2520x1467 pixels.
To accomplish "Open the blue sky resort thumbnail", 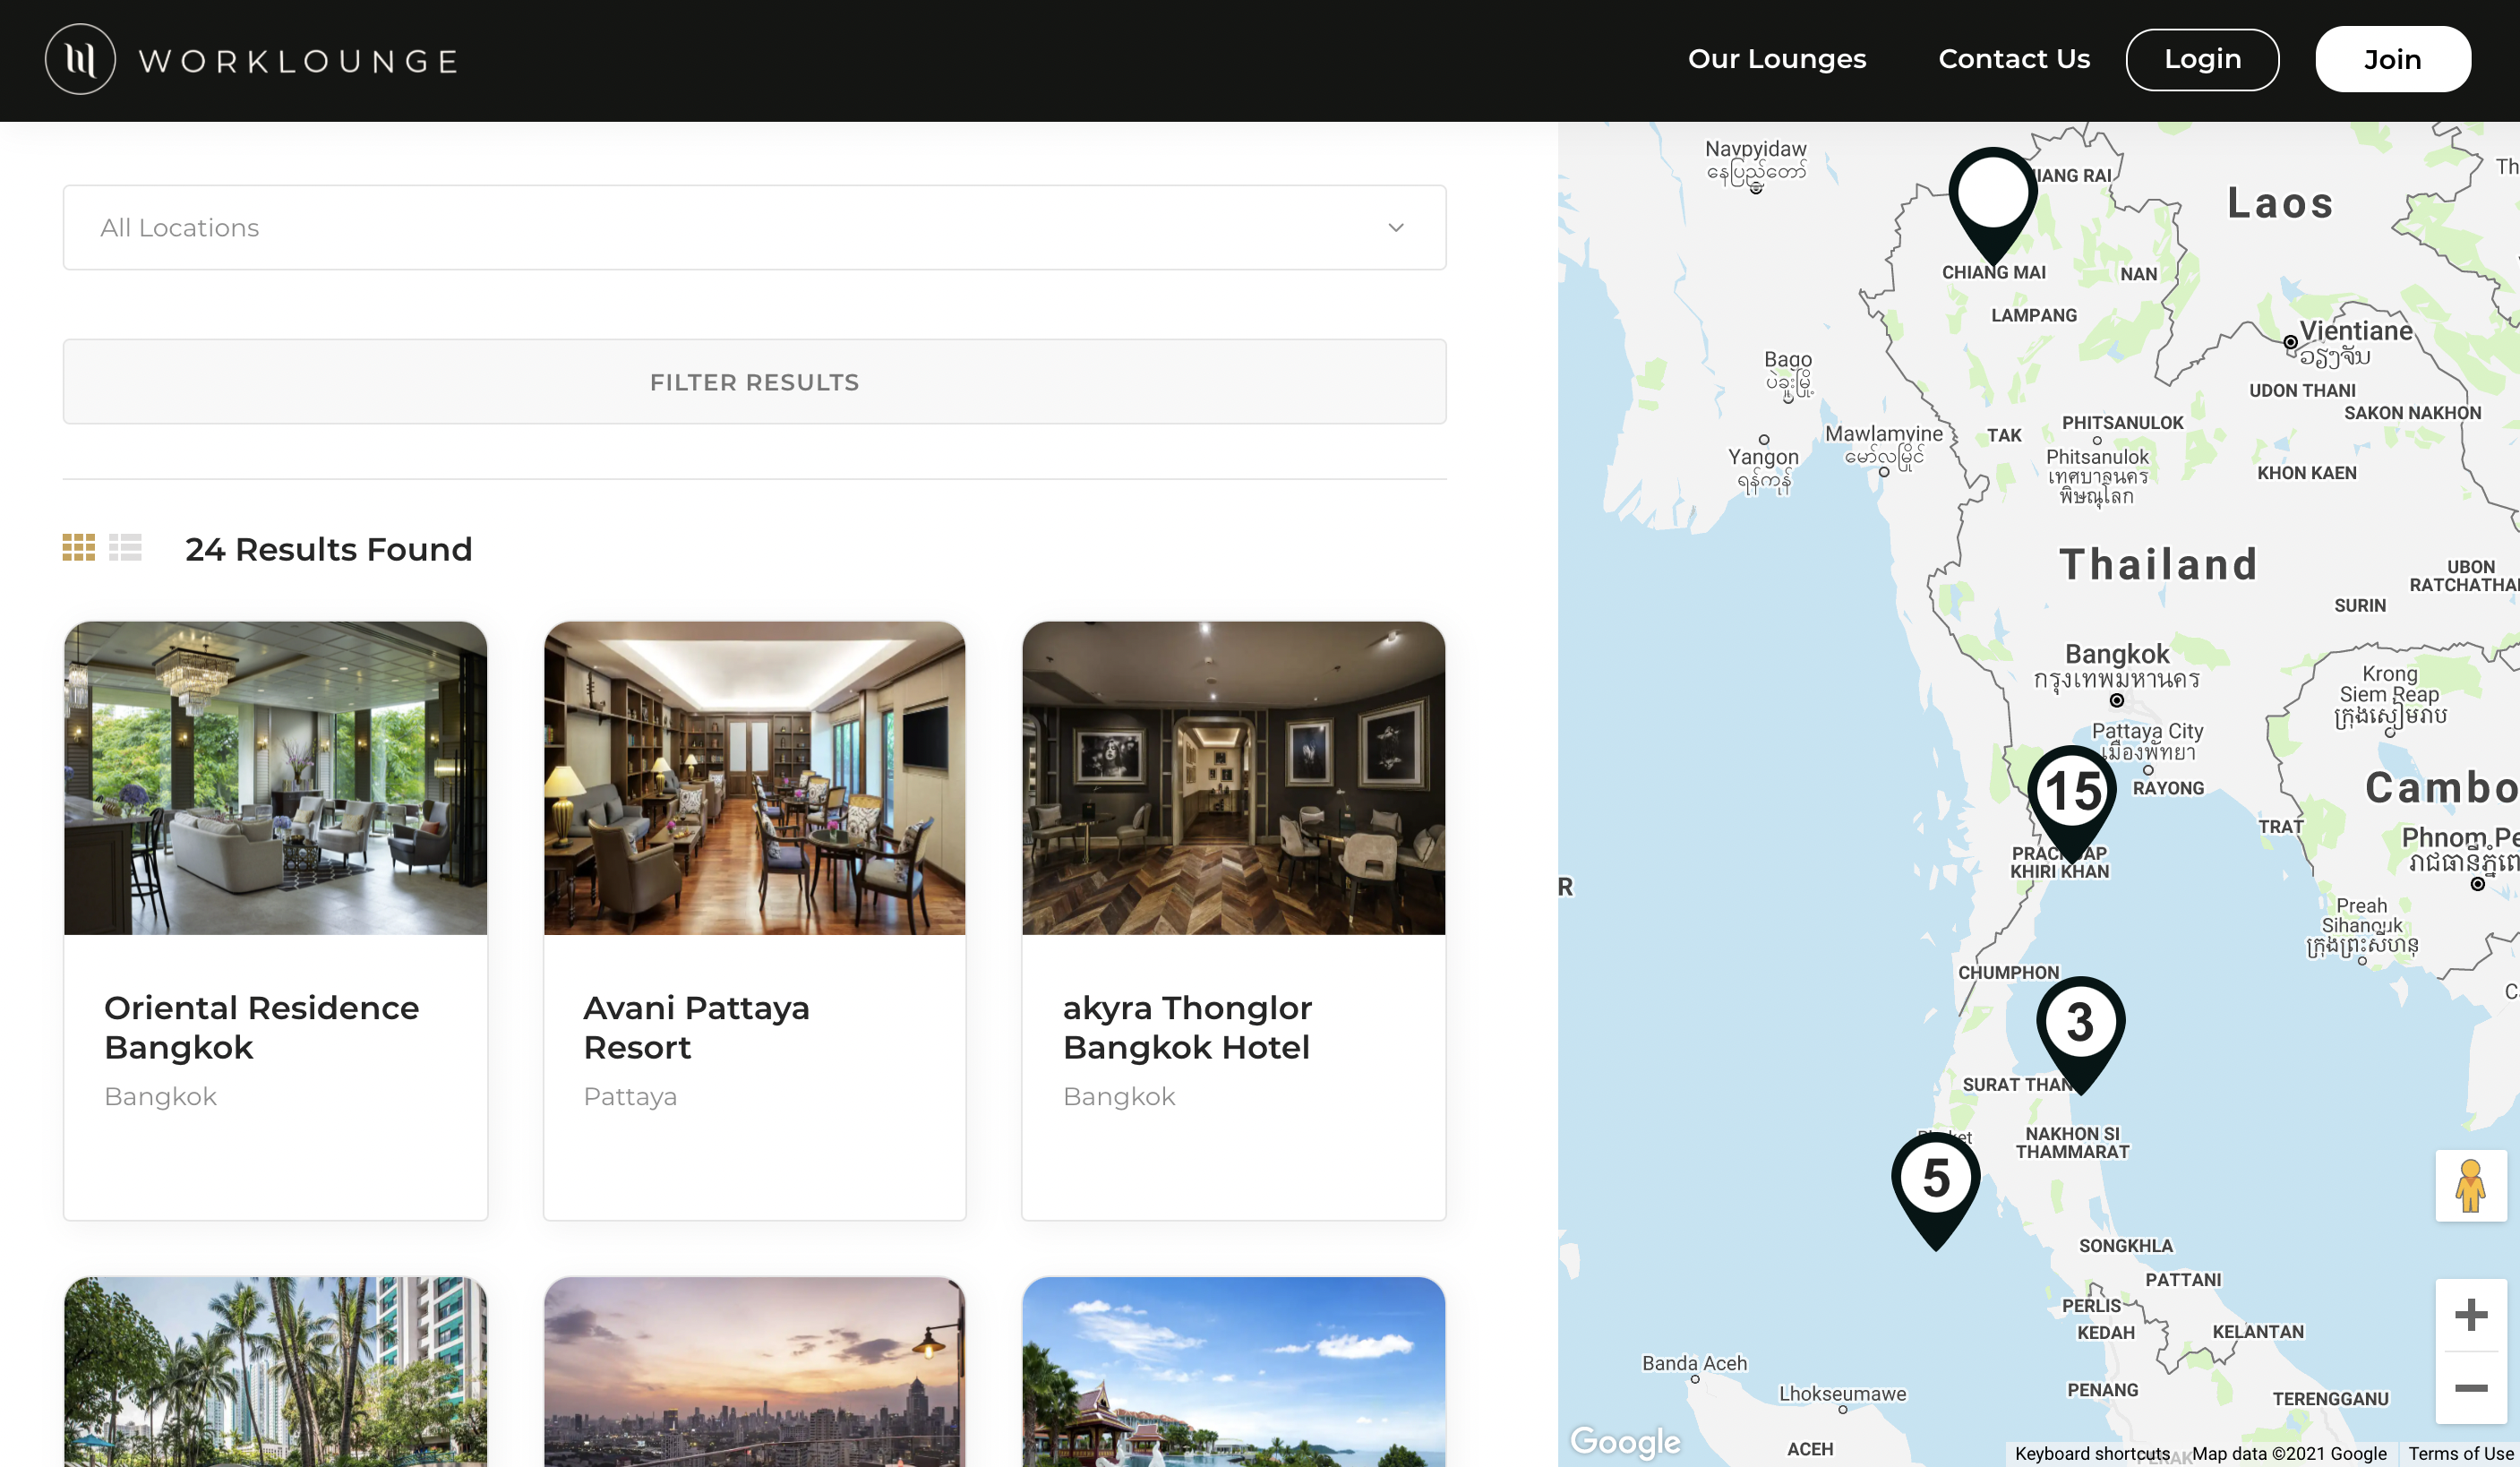I will click(x=1234, y=1372).
